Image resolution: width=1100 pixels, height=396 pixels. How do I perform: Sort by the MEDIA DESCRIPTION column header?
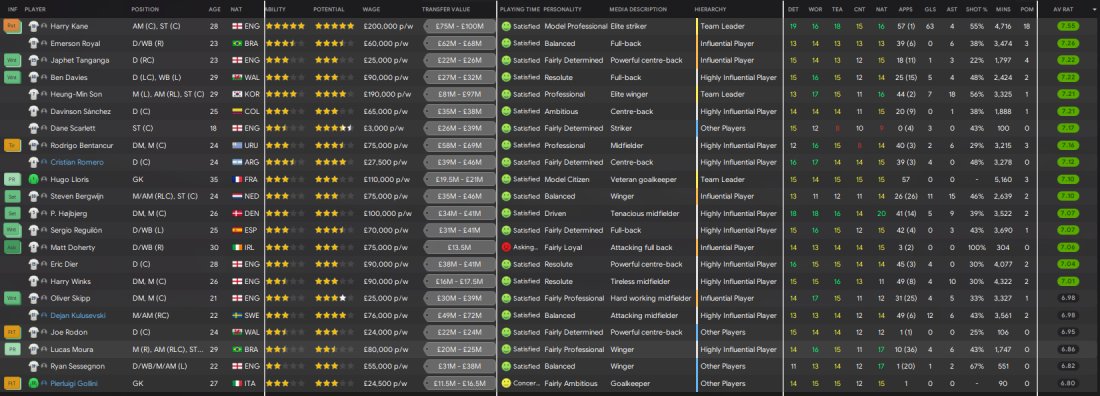point(638,9)
